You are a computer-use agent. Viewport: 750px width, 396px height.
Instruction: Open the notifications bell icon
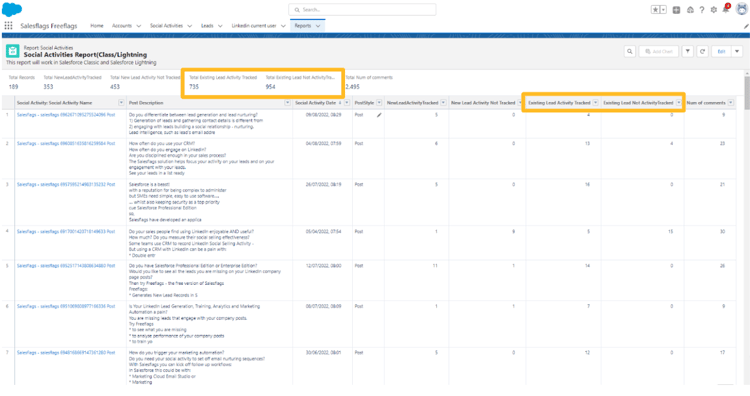[726, 9]
